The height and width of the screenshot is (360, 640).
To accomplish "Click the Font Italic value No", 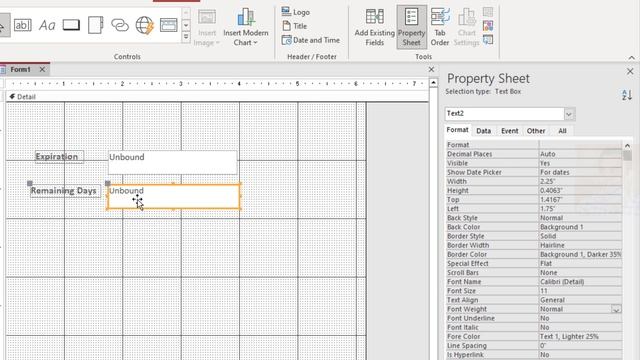I will coord(580,327).
